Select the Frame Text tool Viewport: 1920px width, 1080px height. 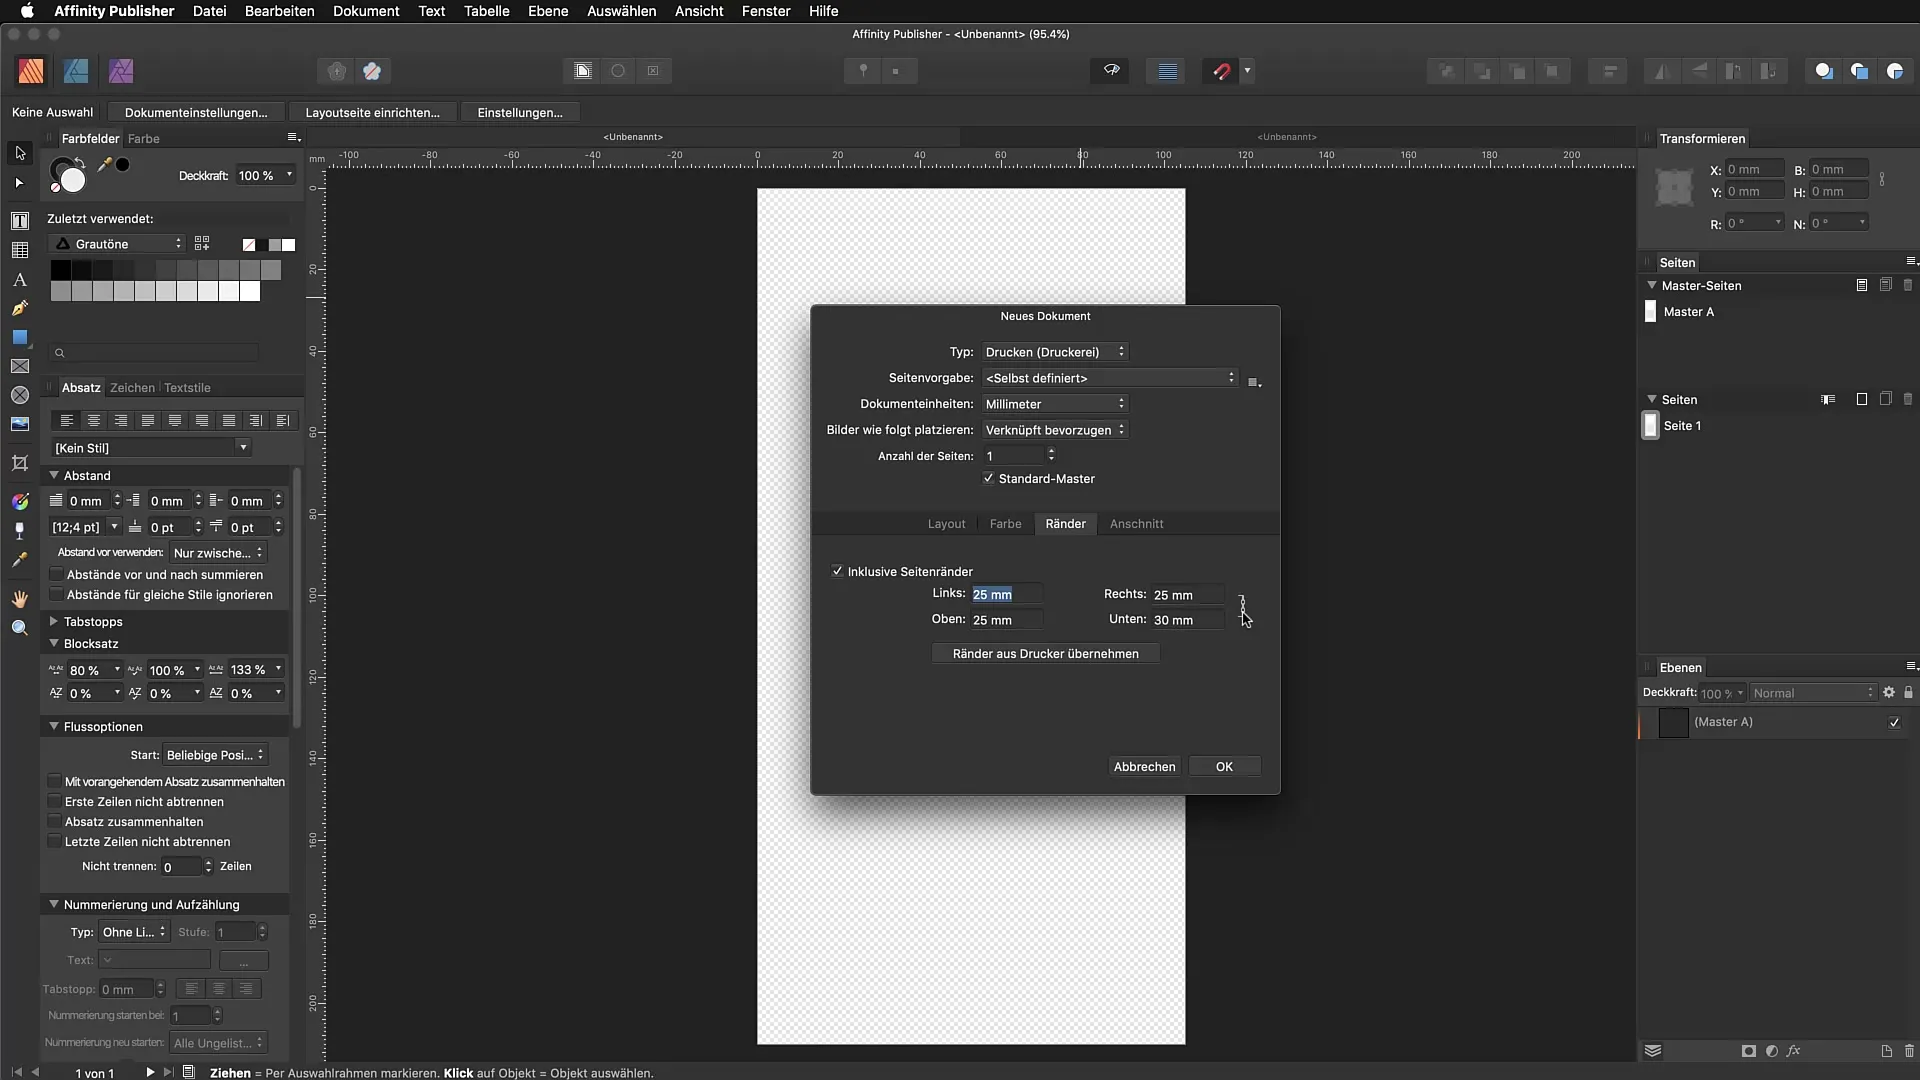pyautogui.click(x=20, y=220)
